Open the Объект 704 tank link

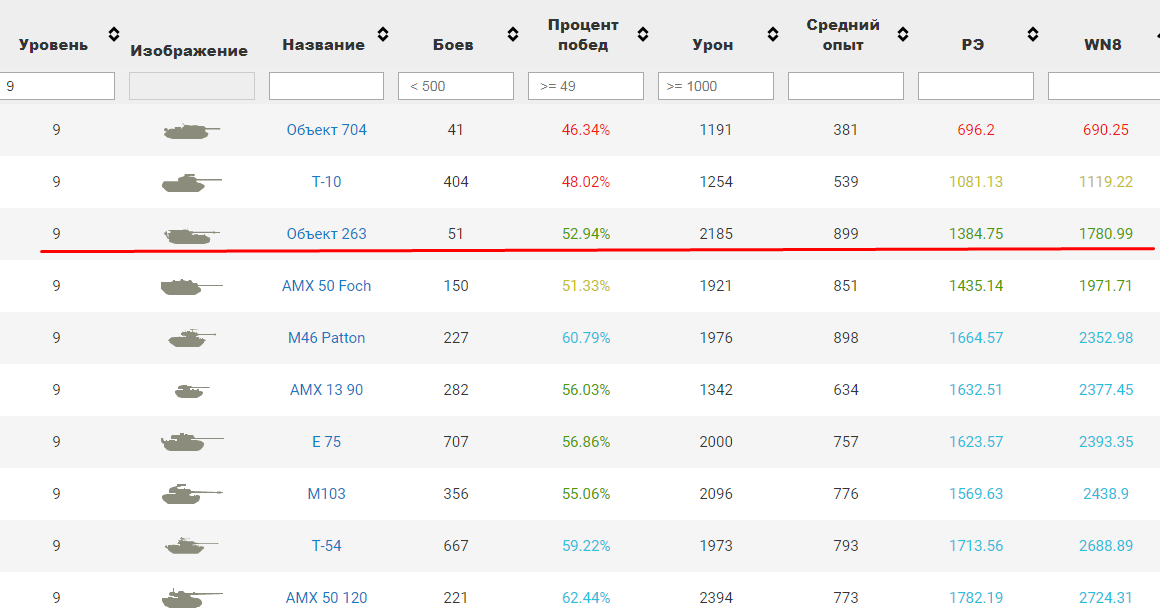[x=326, y=130]
